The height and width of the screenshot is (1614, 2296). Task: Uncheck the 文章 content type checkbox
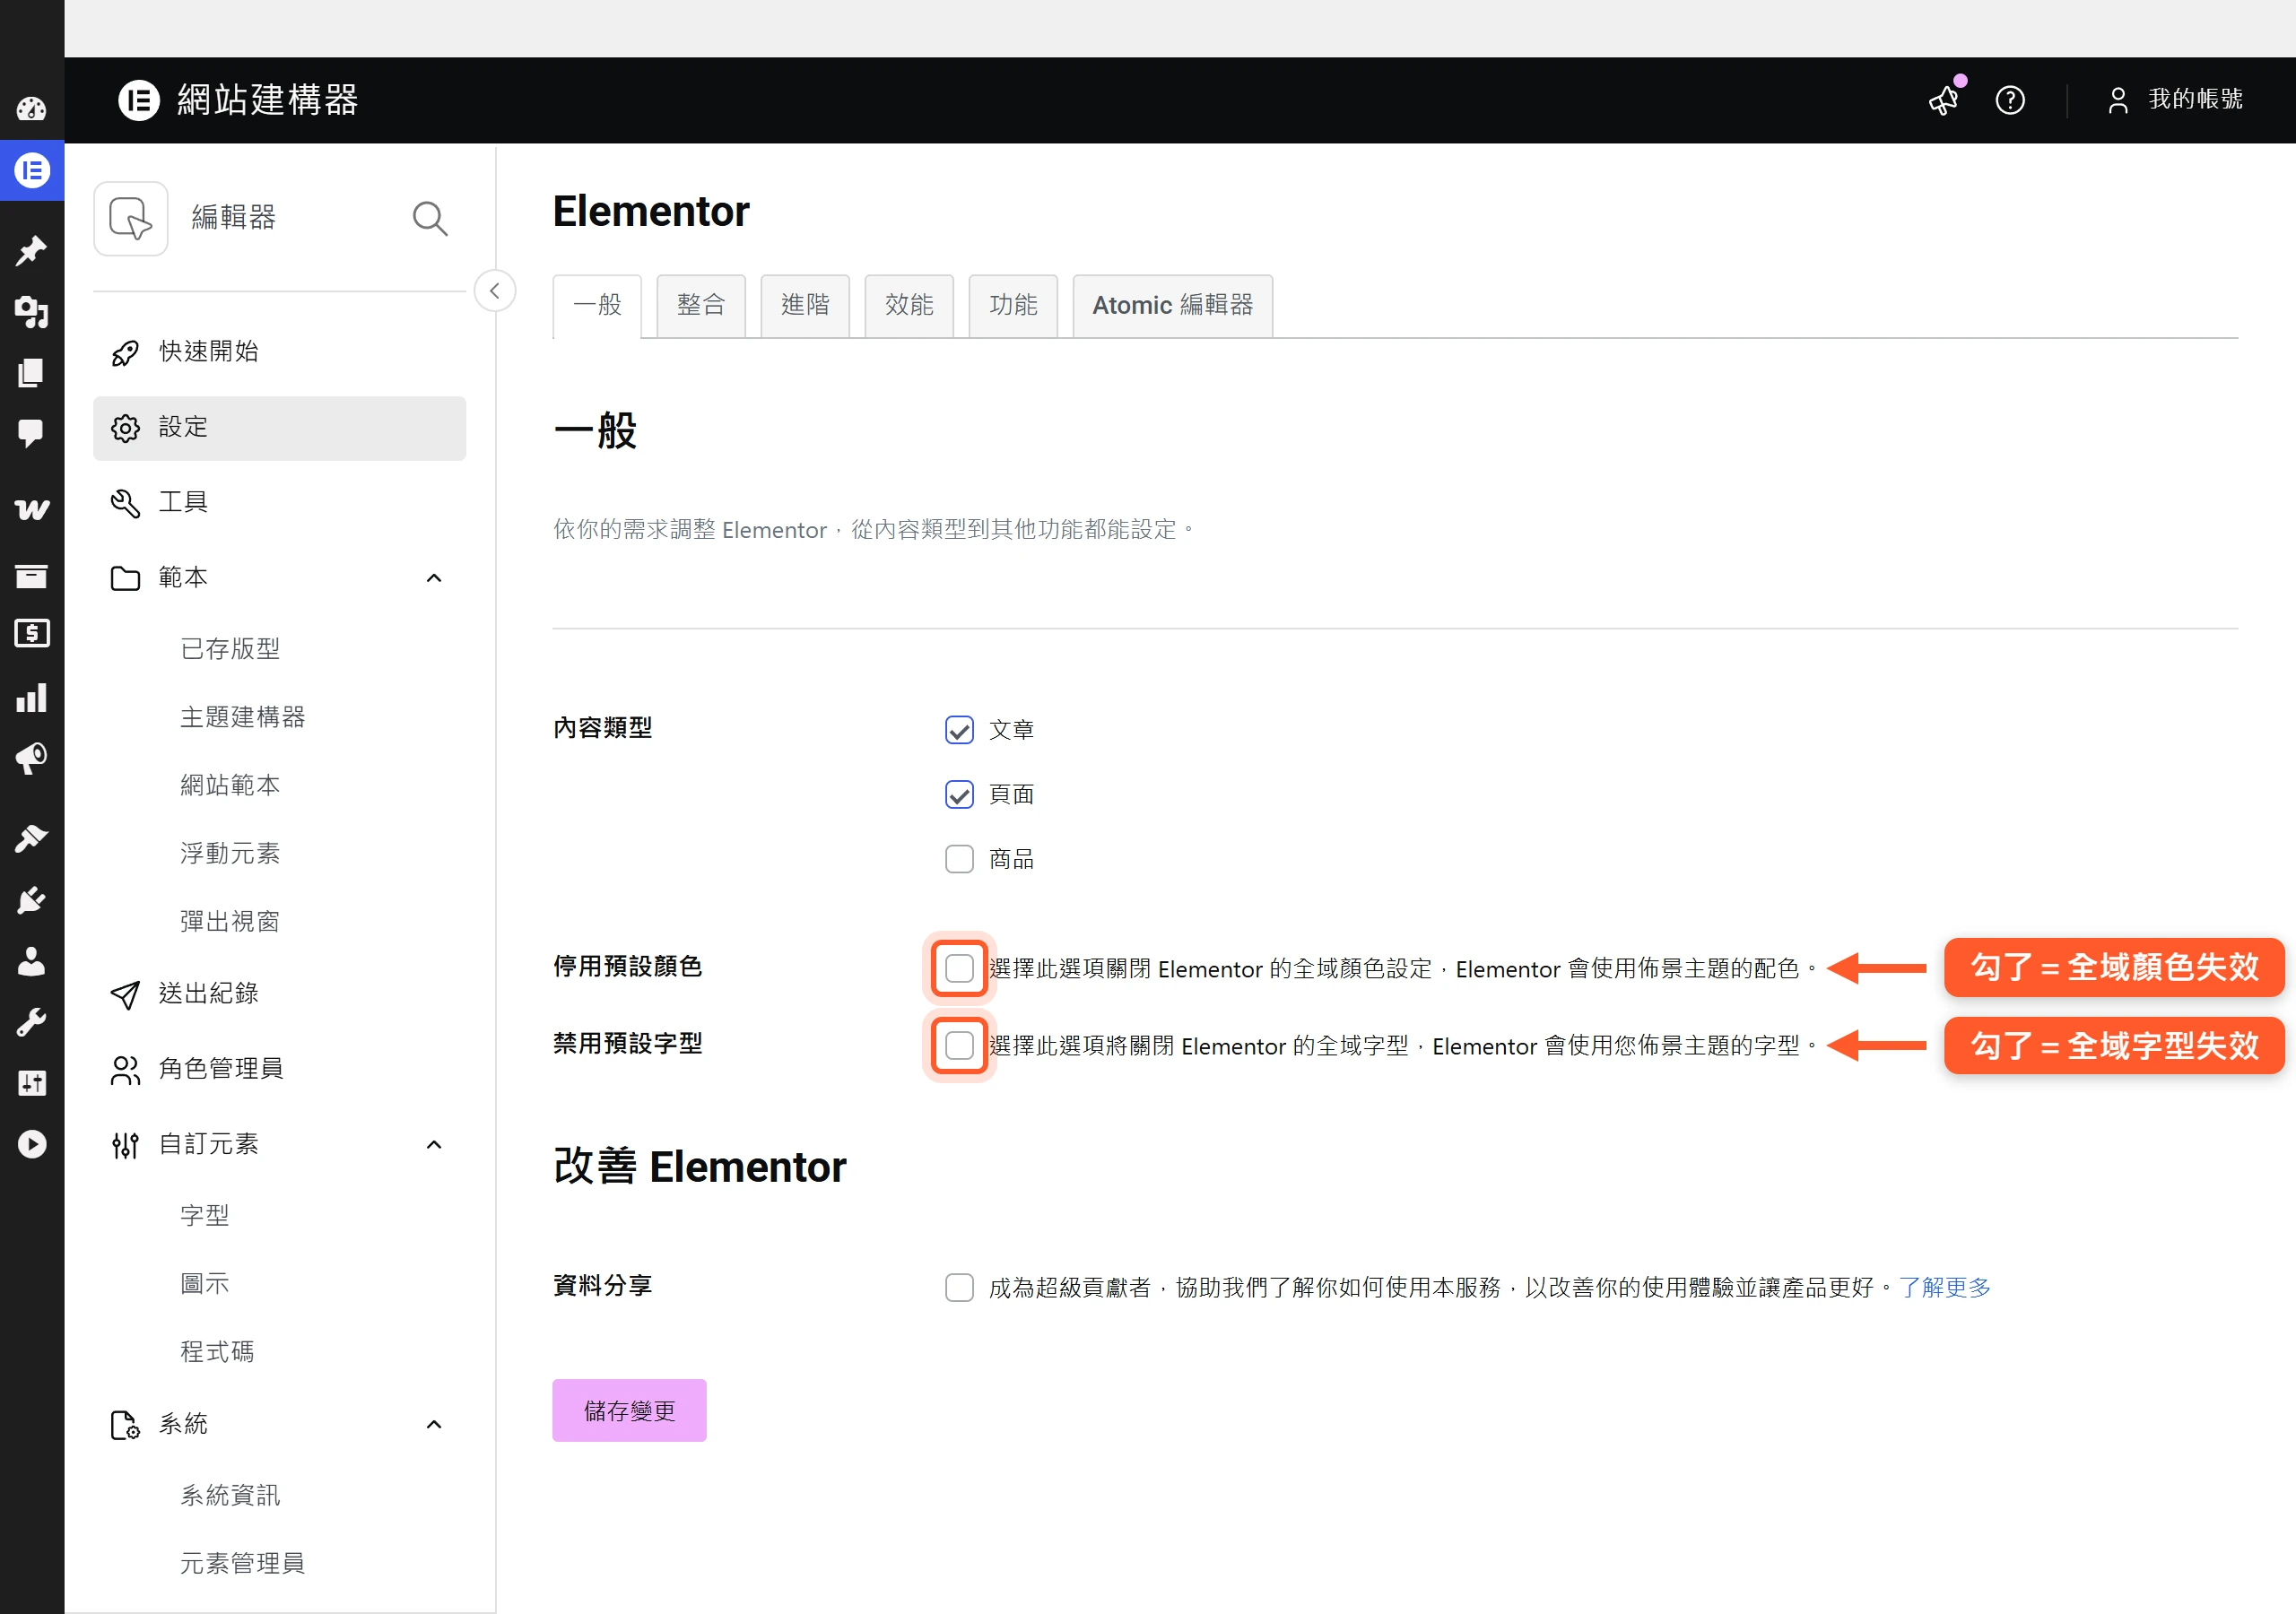(959, 730)
